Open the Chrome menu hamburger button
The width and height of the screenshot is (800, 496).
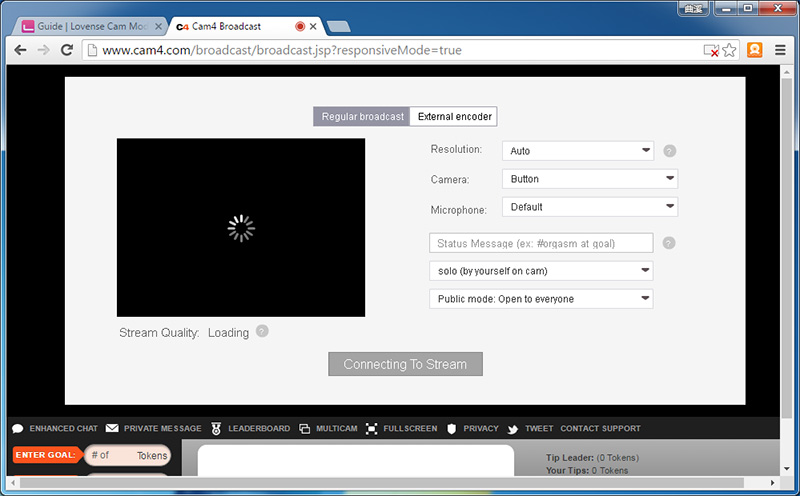[x=780, y=50]
